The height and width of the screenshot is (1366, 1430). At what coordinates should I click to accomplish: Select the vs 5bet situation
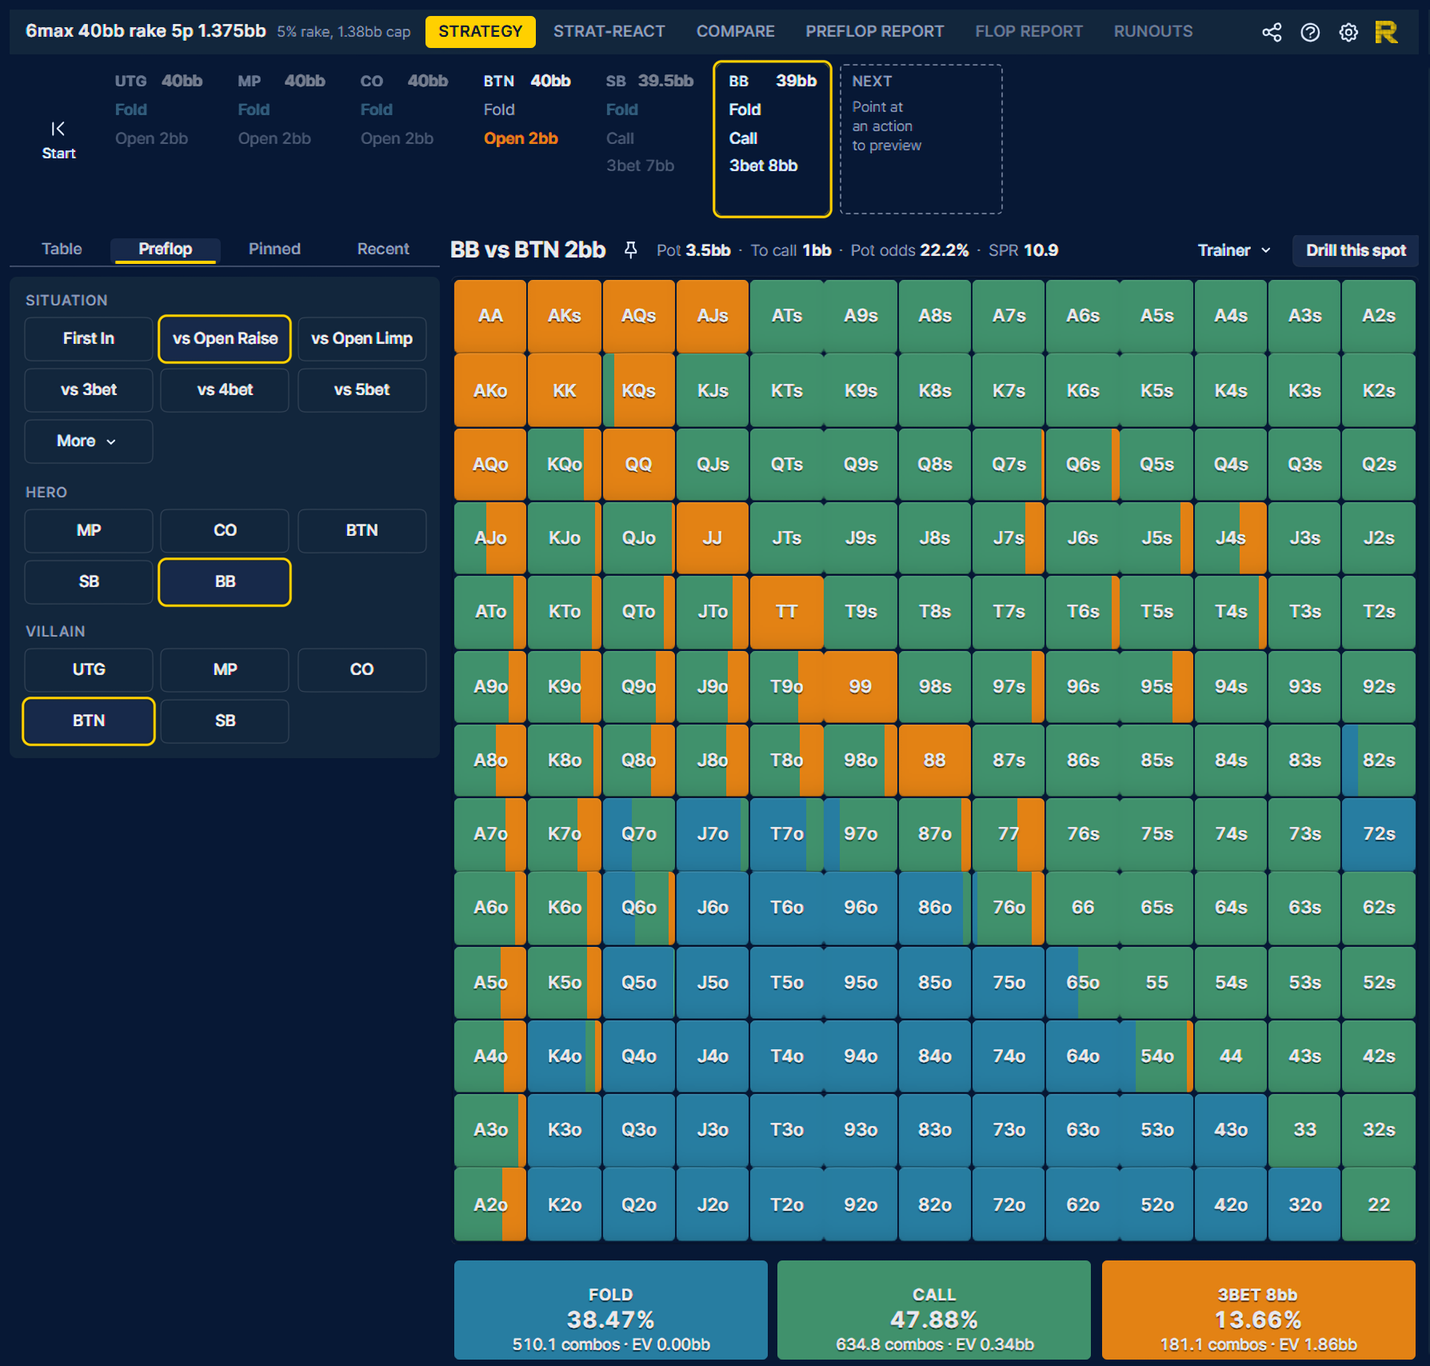[x=362, y=389]
